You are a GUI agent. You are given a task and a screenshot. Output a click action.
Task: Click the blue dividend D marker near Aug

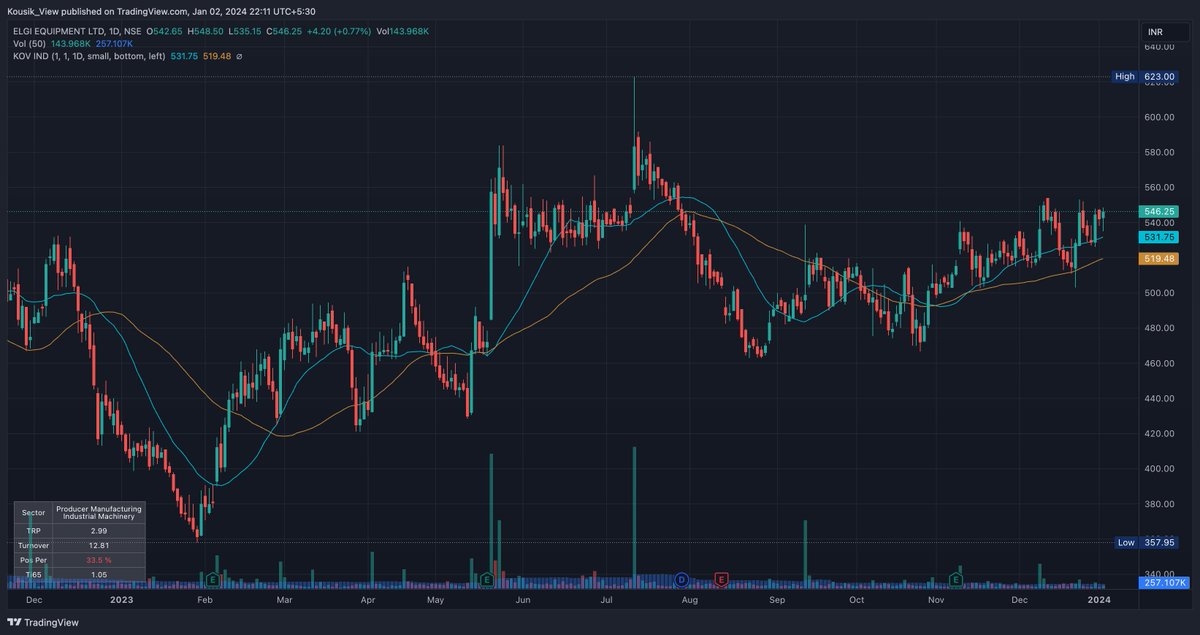(682, 579)
